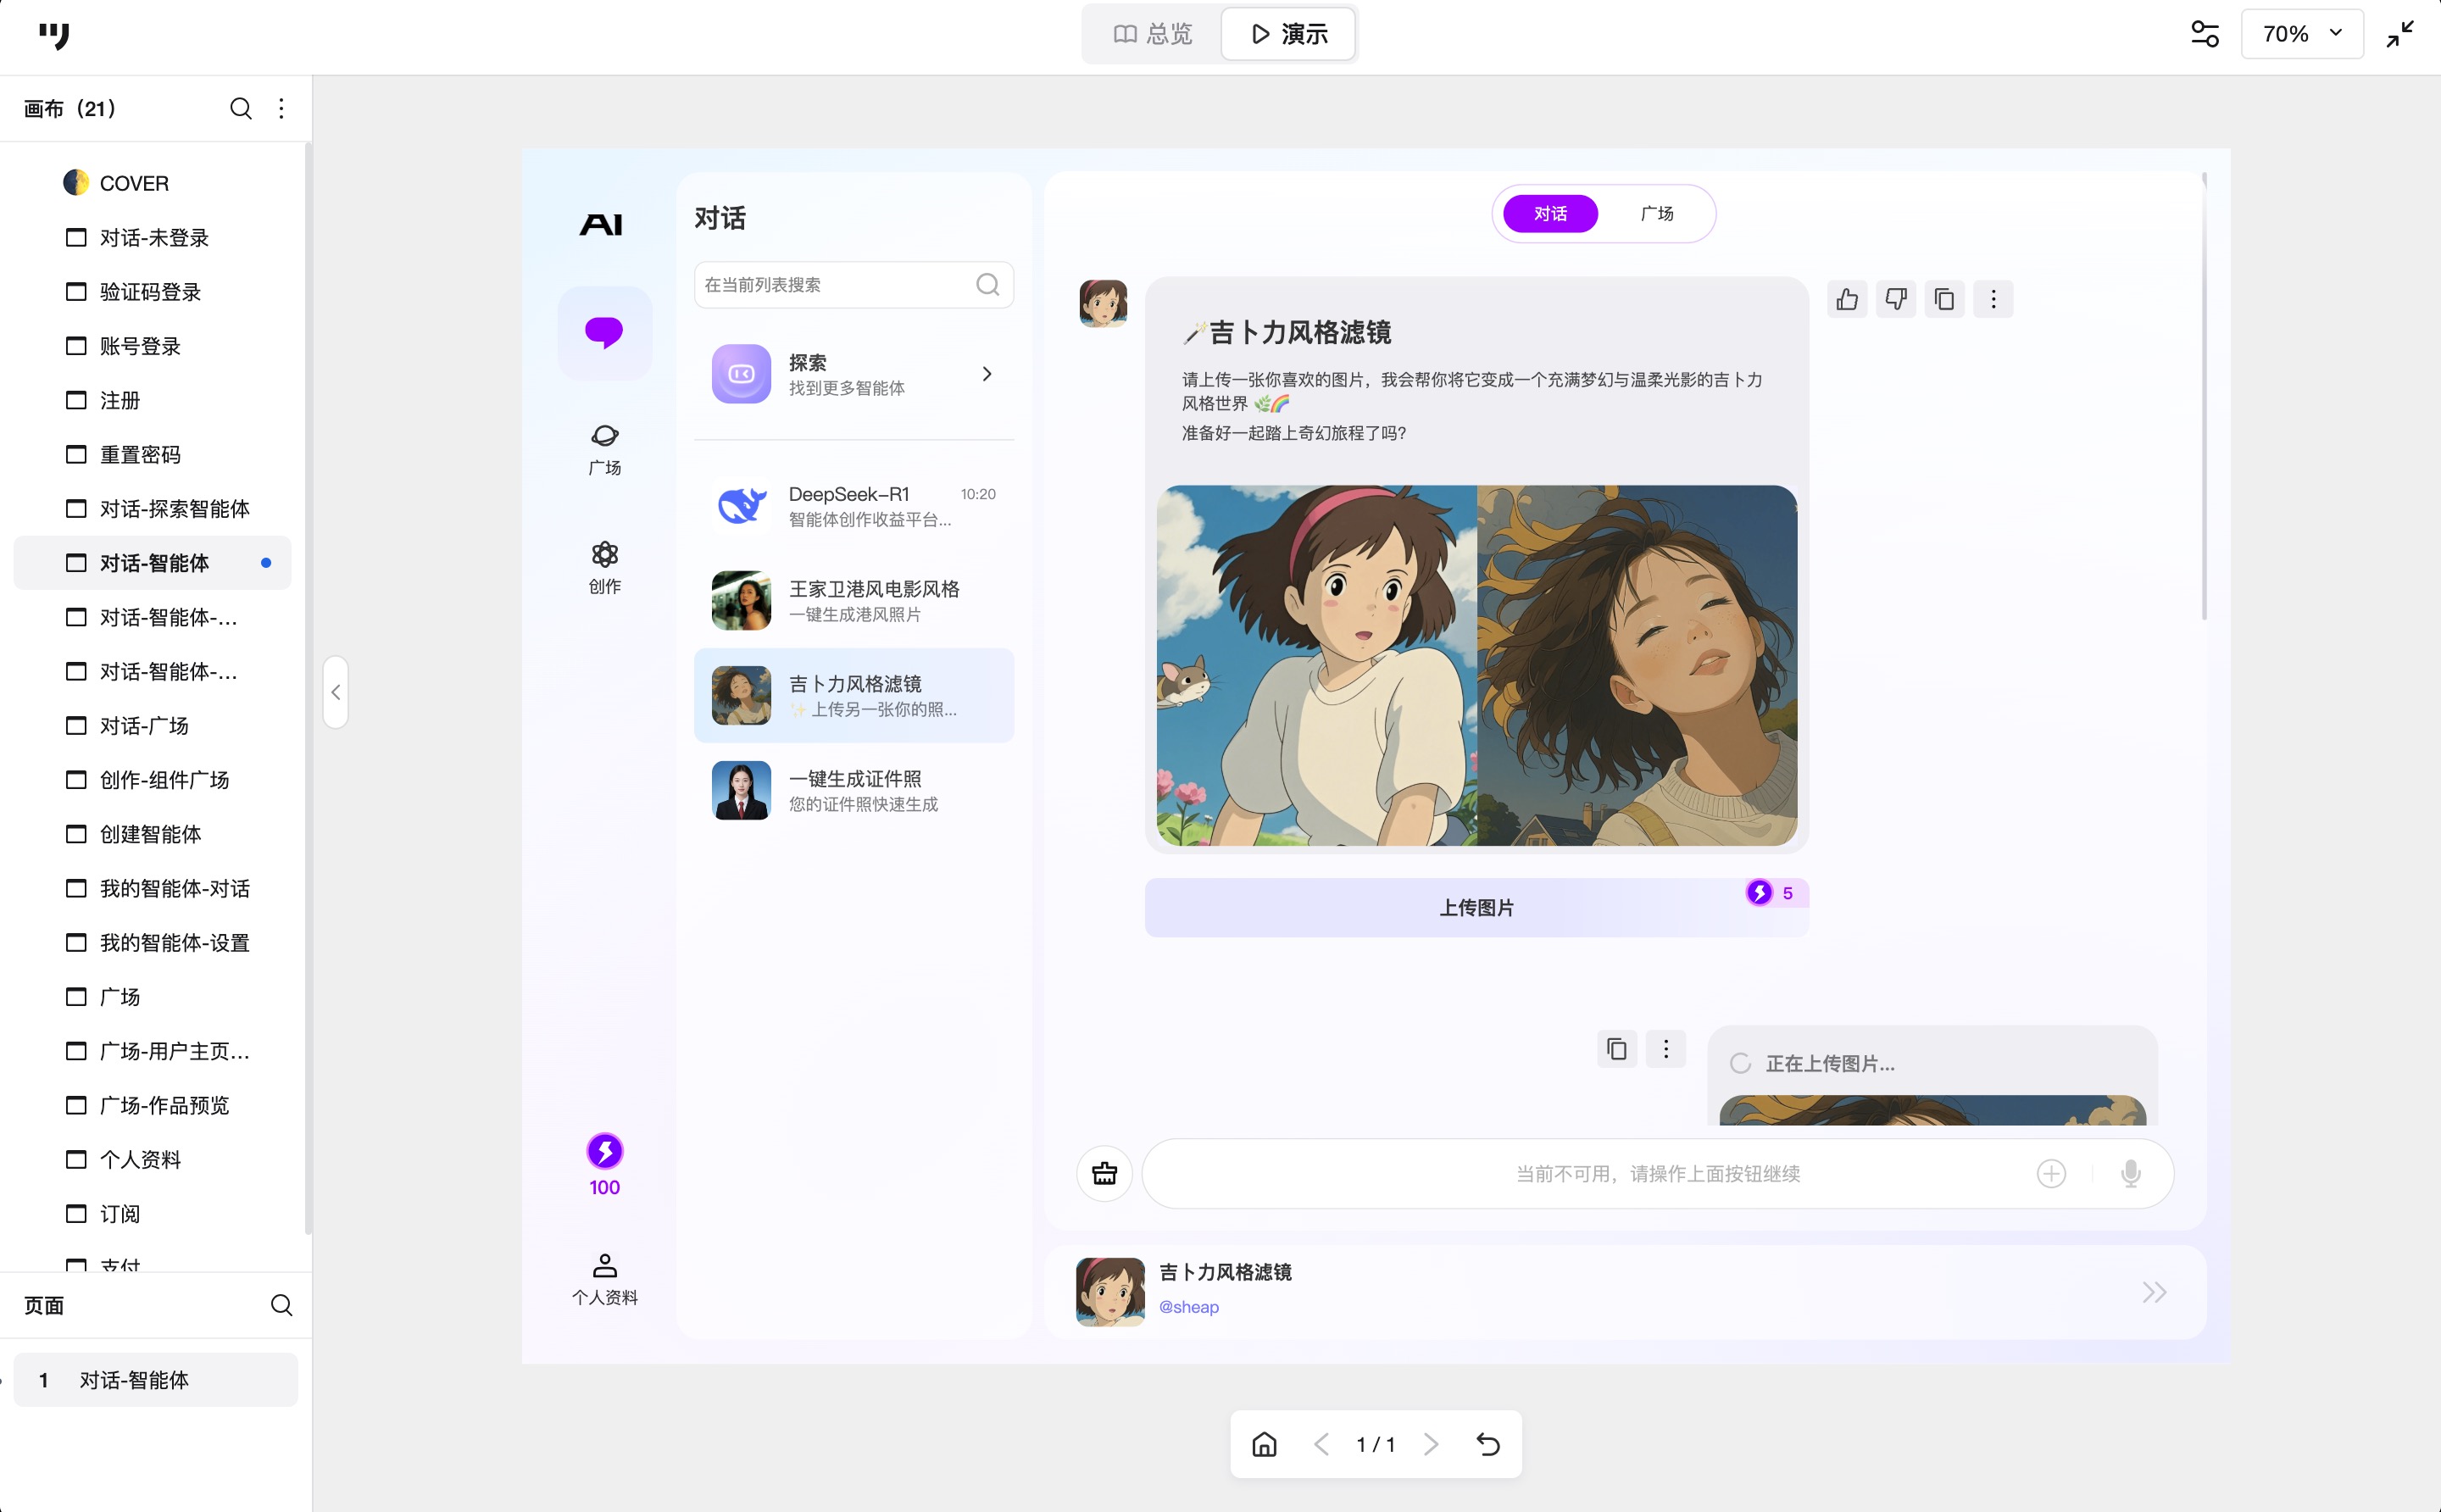
Task: Go to home in presentation navigation
Action: (x=1264, y=1444)
